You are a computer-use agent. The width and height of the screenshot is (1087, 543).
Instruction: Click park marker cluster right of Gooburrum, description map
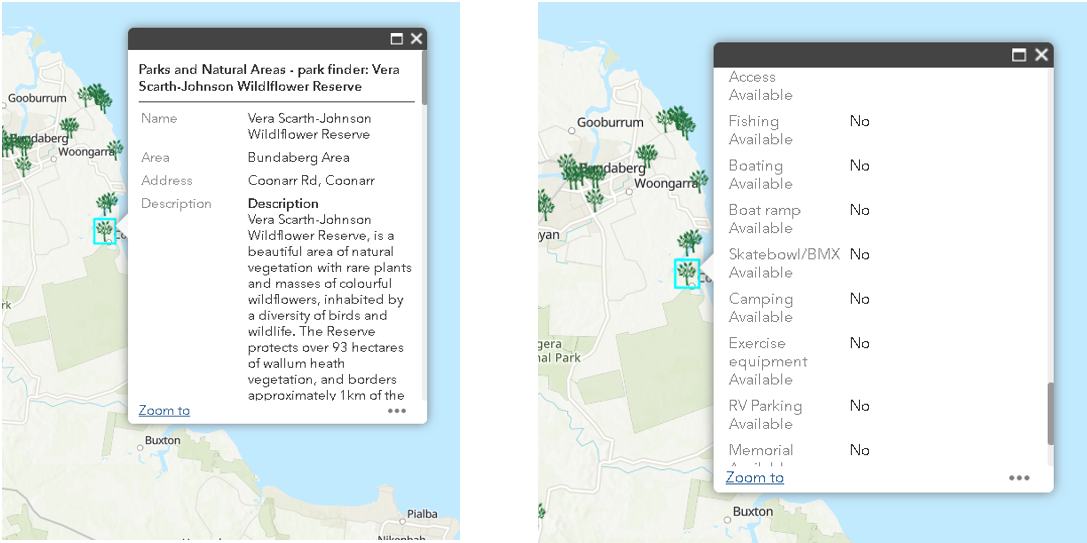click(x=96, y=98)
